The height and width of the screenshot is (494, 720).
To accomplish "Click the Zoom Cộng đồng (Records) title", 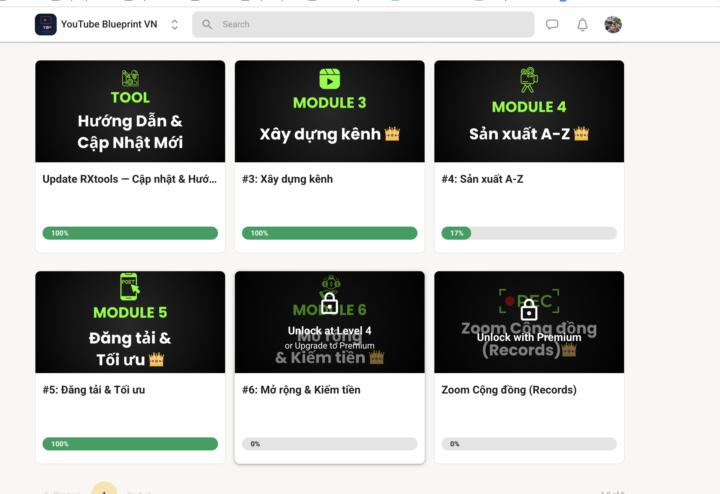I will 509,390.
